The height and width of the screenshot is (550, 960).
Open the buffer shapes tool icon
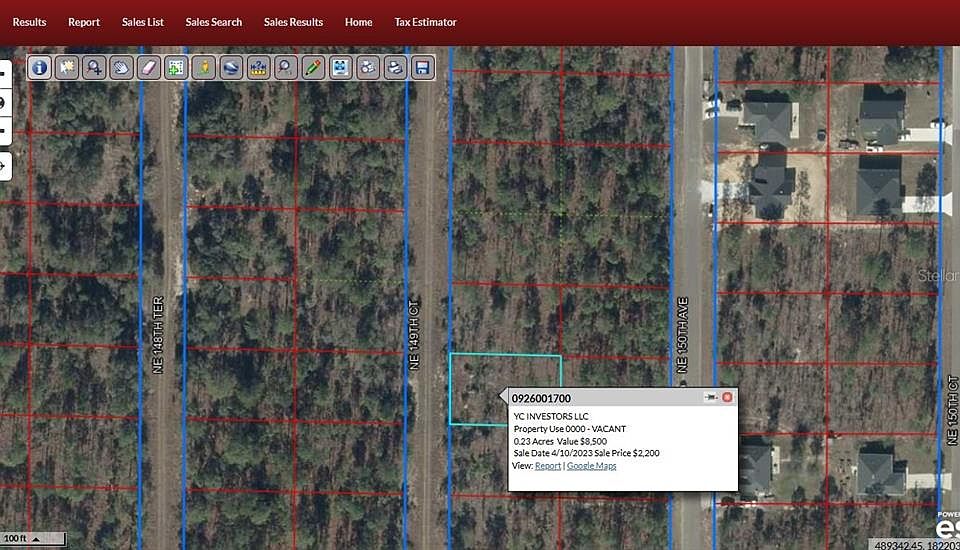pyautogui.click(x=367, y=67)
